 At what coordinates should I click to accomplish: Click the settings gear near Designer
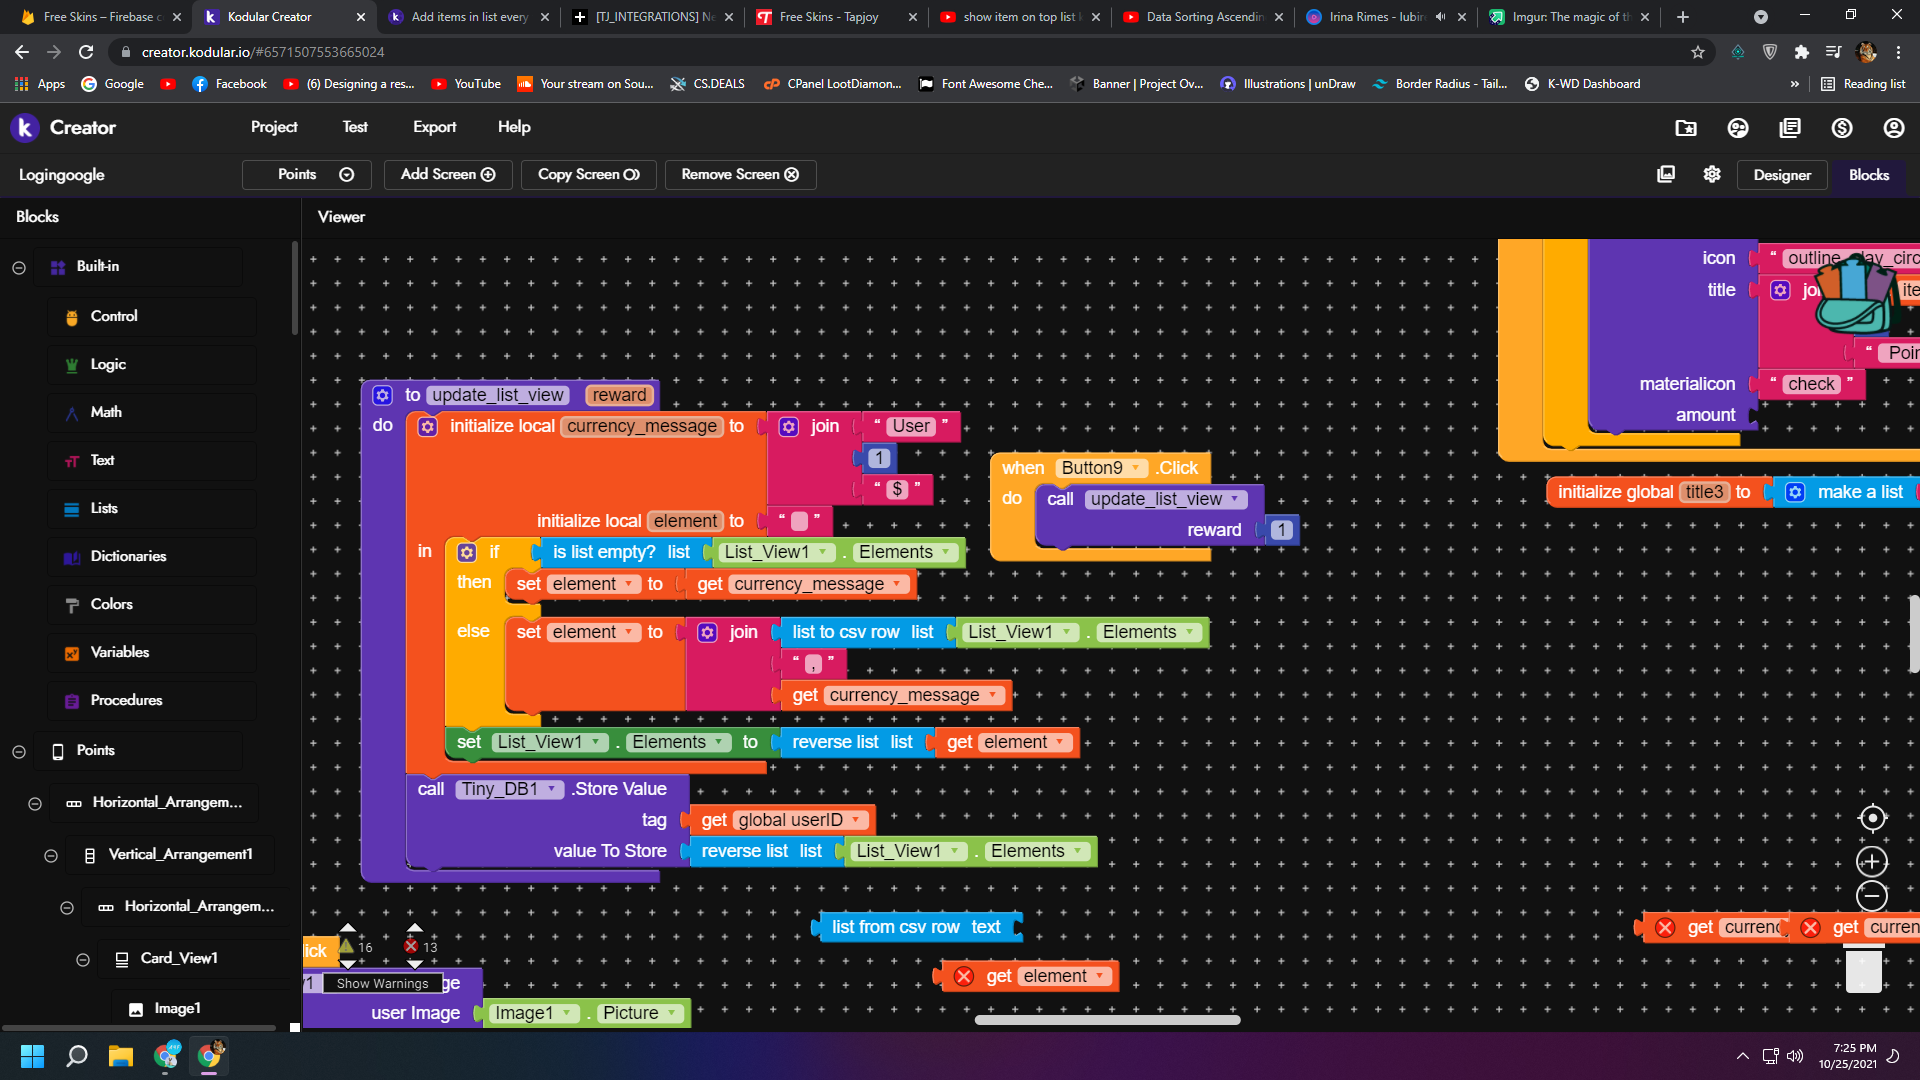pos(1712,174)
